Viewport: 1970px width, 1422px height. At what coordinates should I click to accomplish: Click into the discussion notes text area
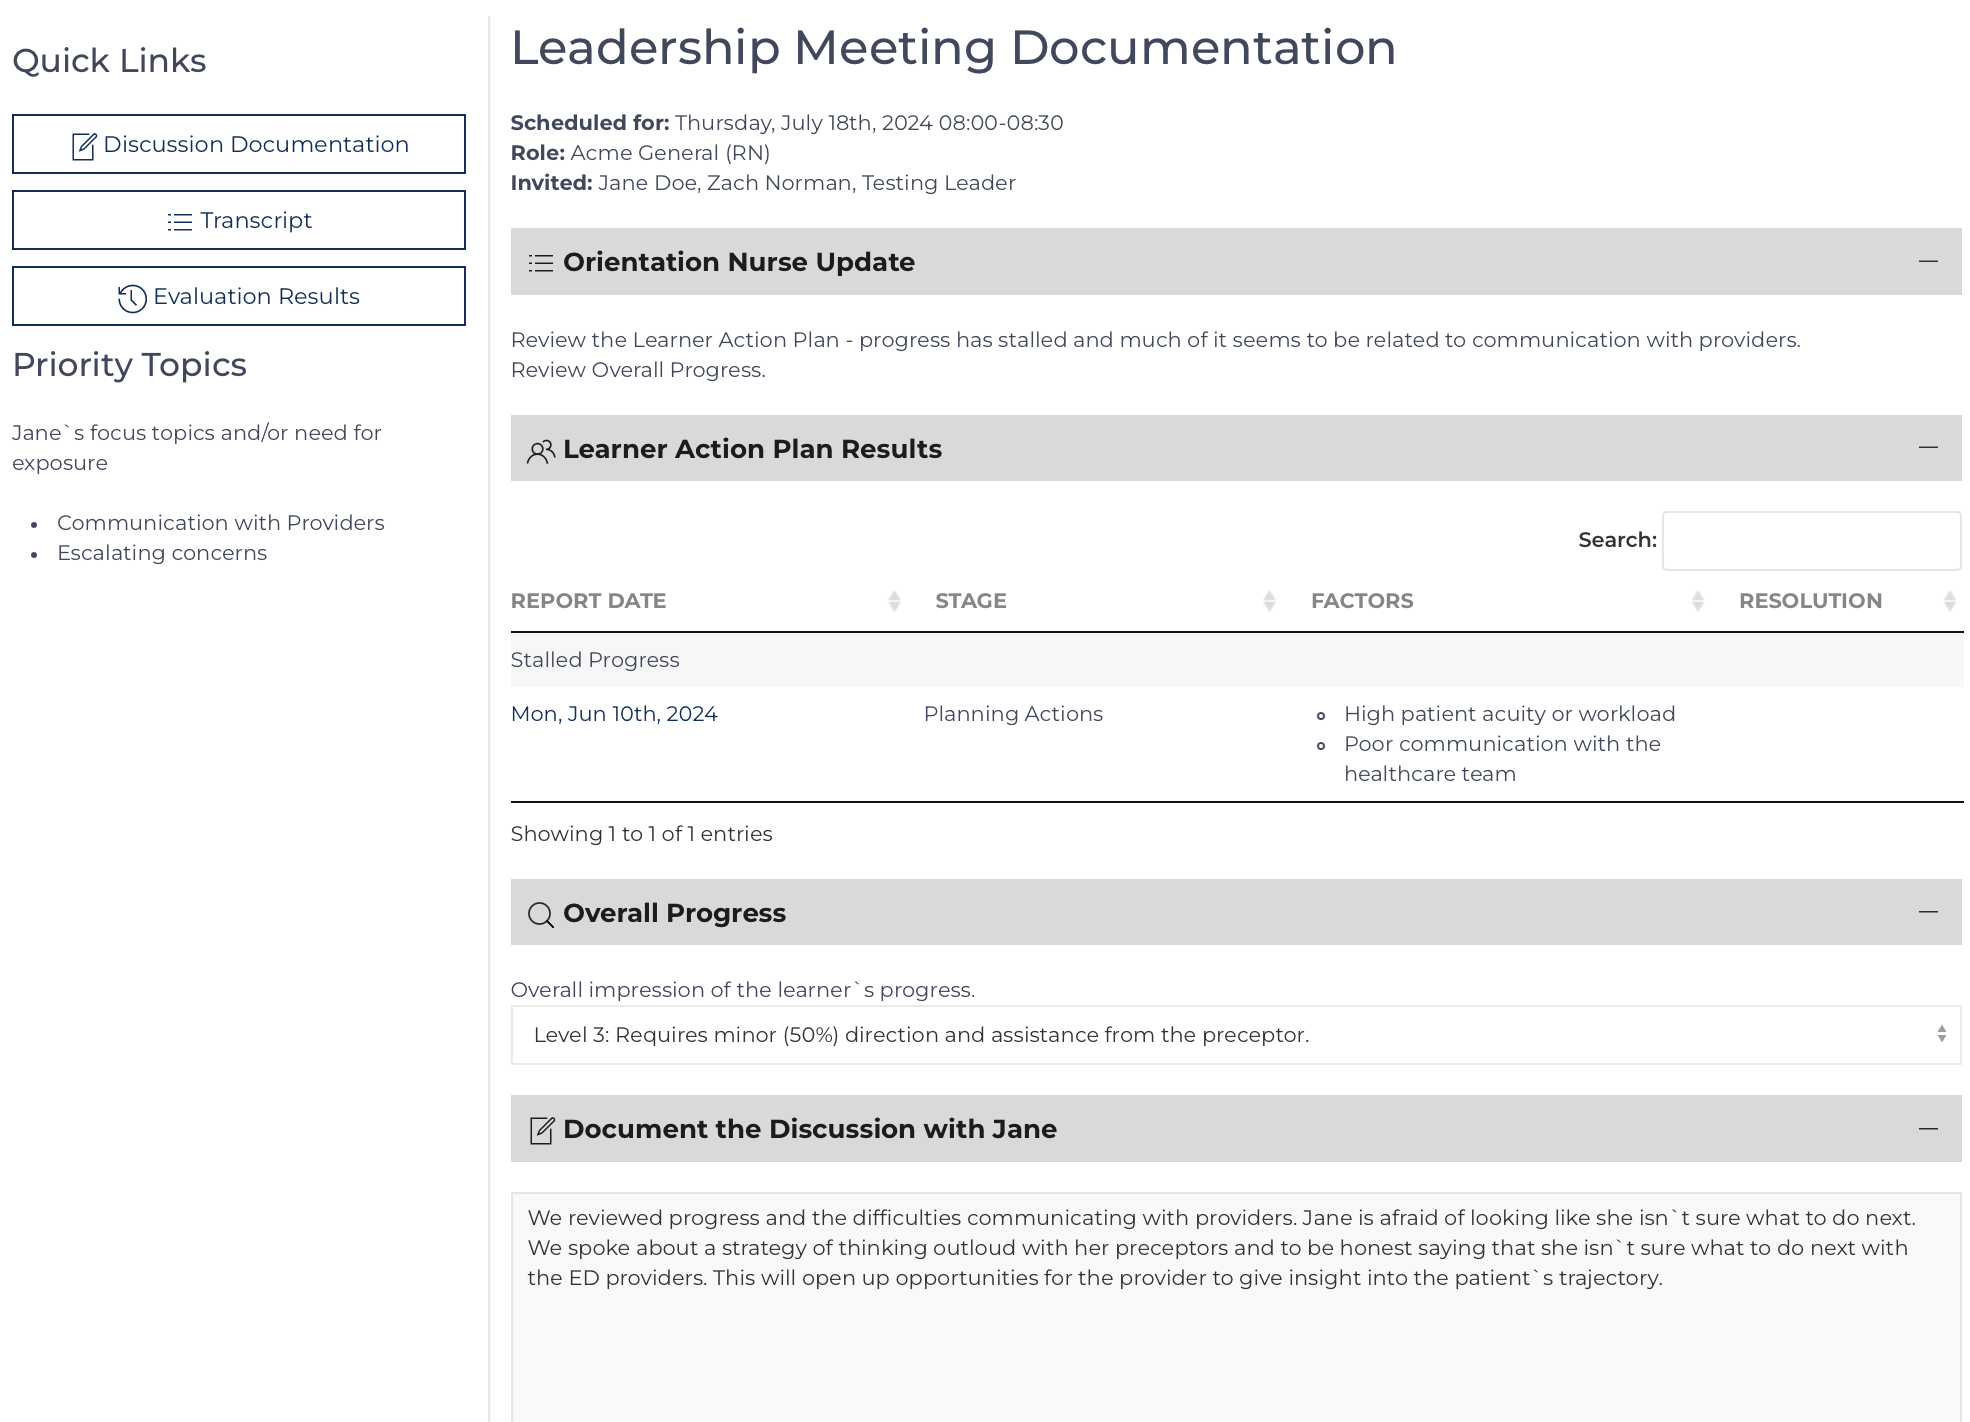point(1236,1307)
